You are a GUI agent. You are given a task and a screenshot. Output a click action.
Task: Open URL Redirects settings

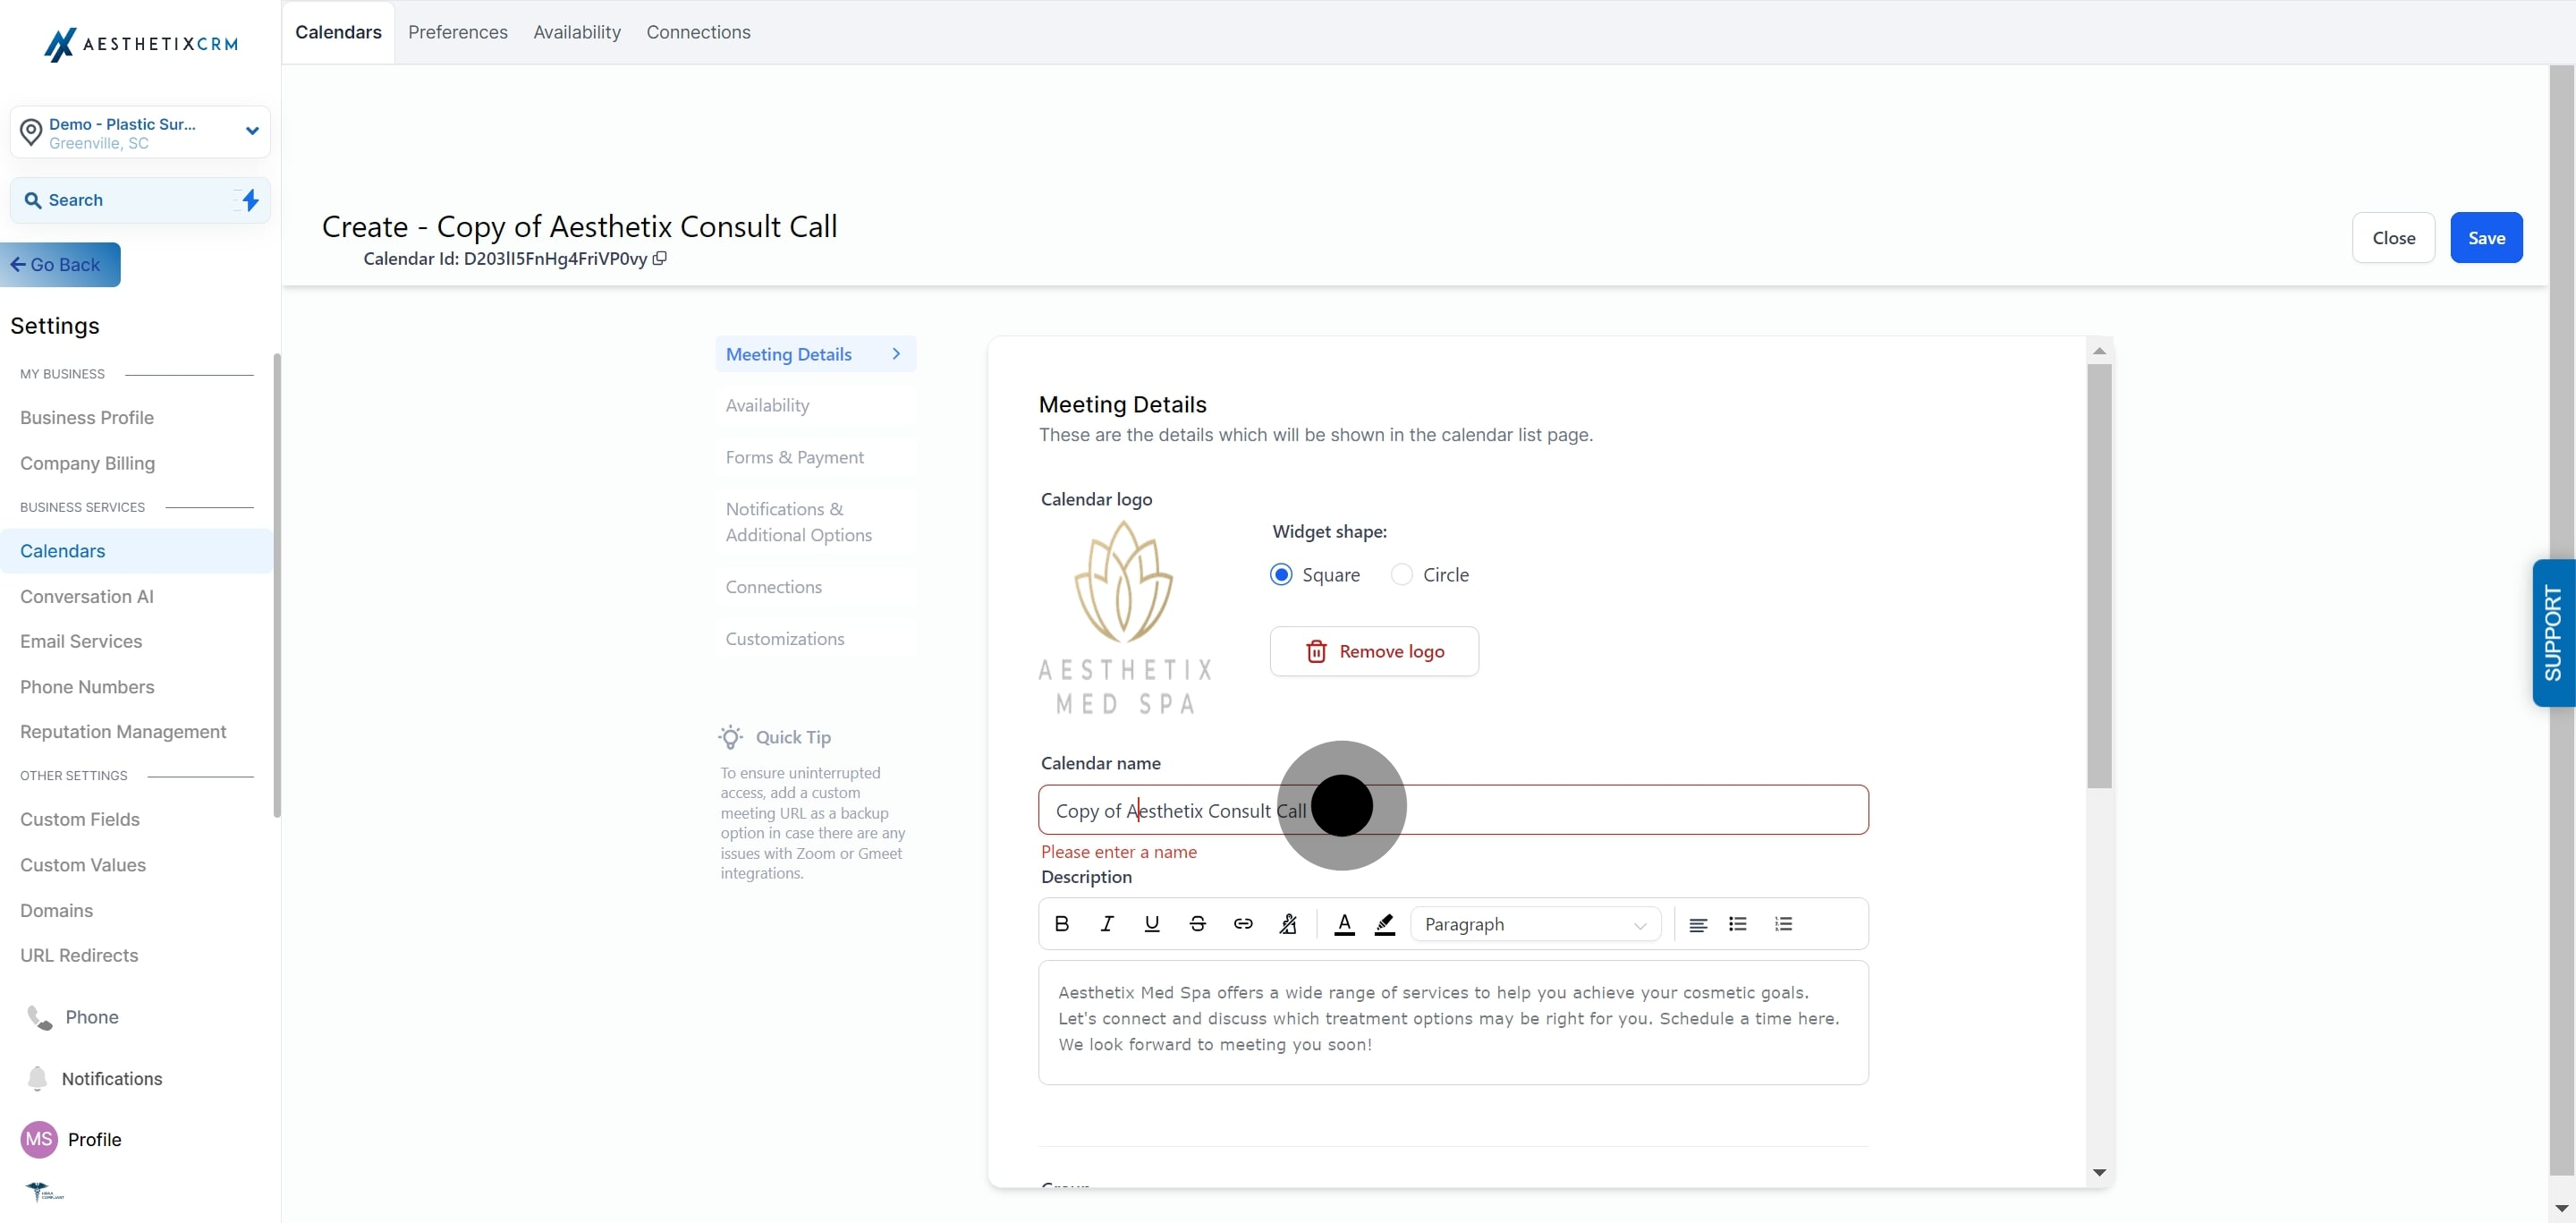point(79,955)
